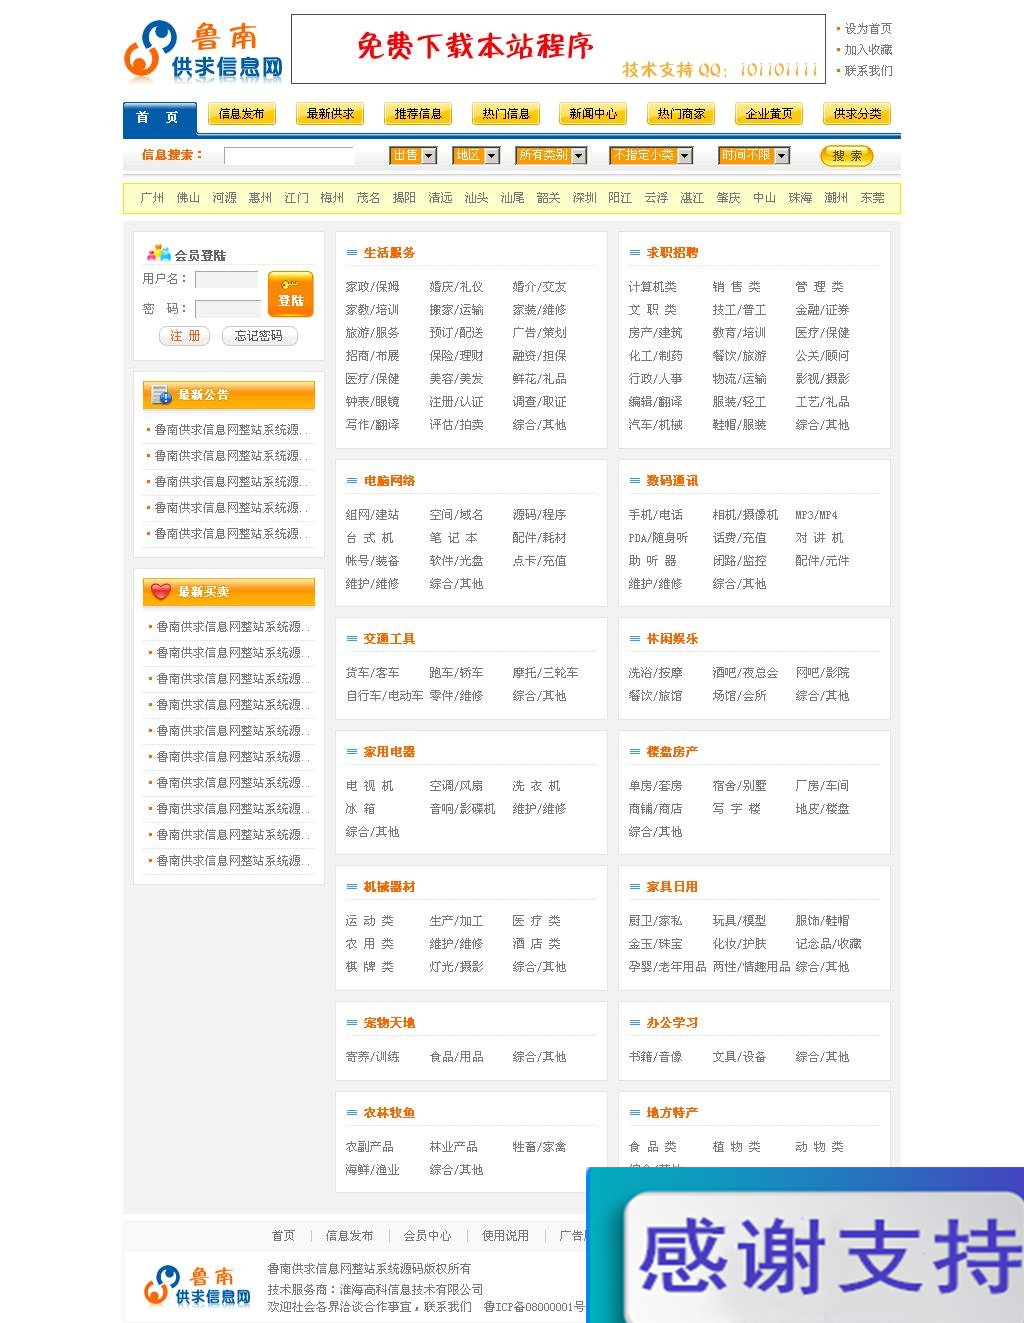Choose the 珠海 city link
1024x1323 pixels.
[801, 198]
